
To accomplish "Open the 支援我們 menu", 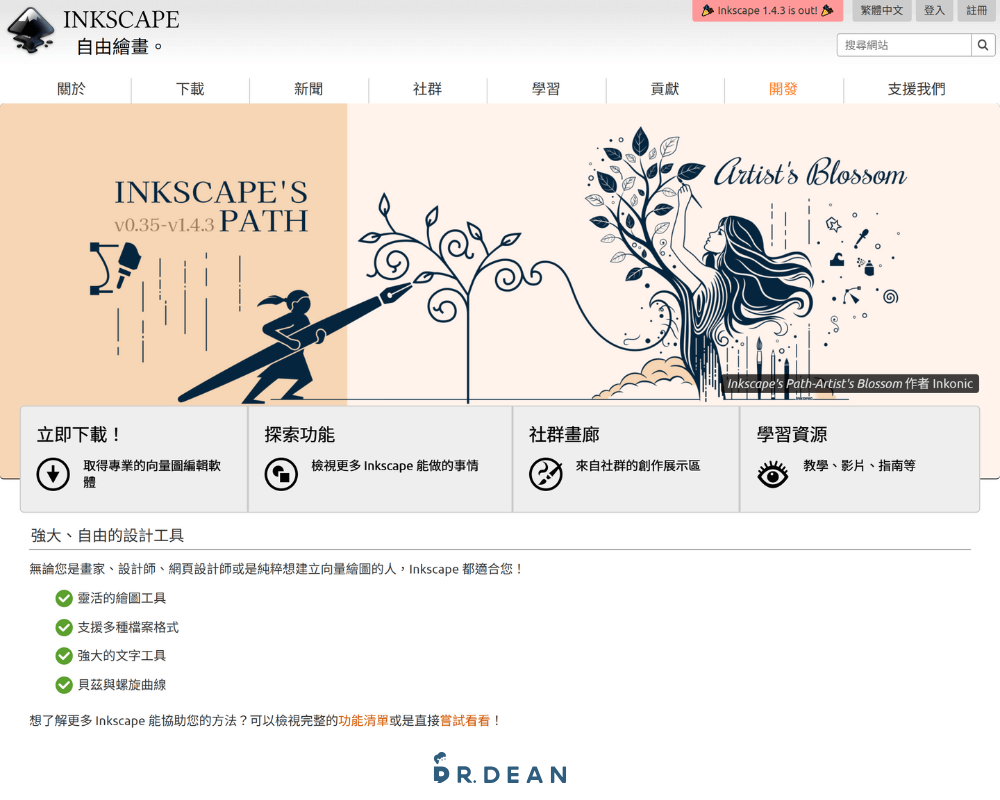I will [916, 89].
